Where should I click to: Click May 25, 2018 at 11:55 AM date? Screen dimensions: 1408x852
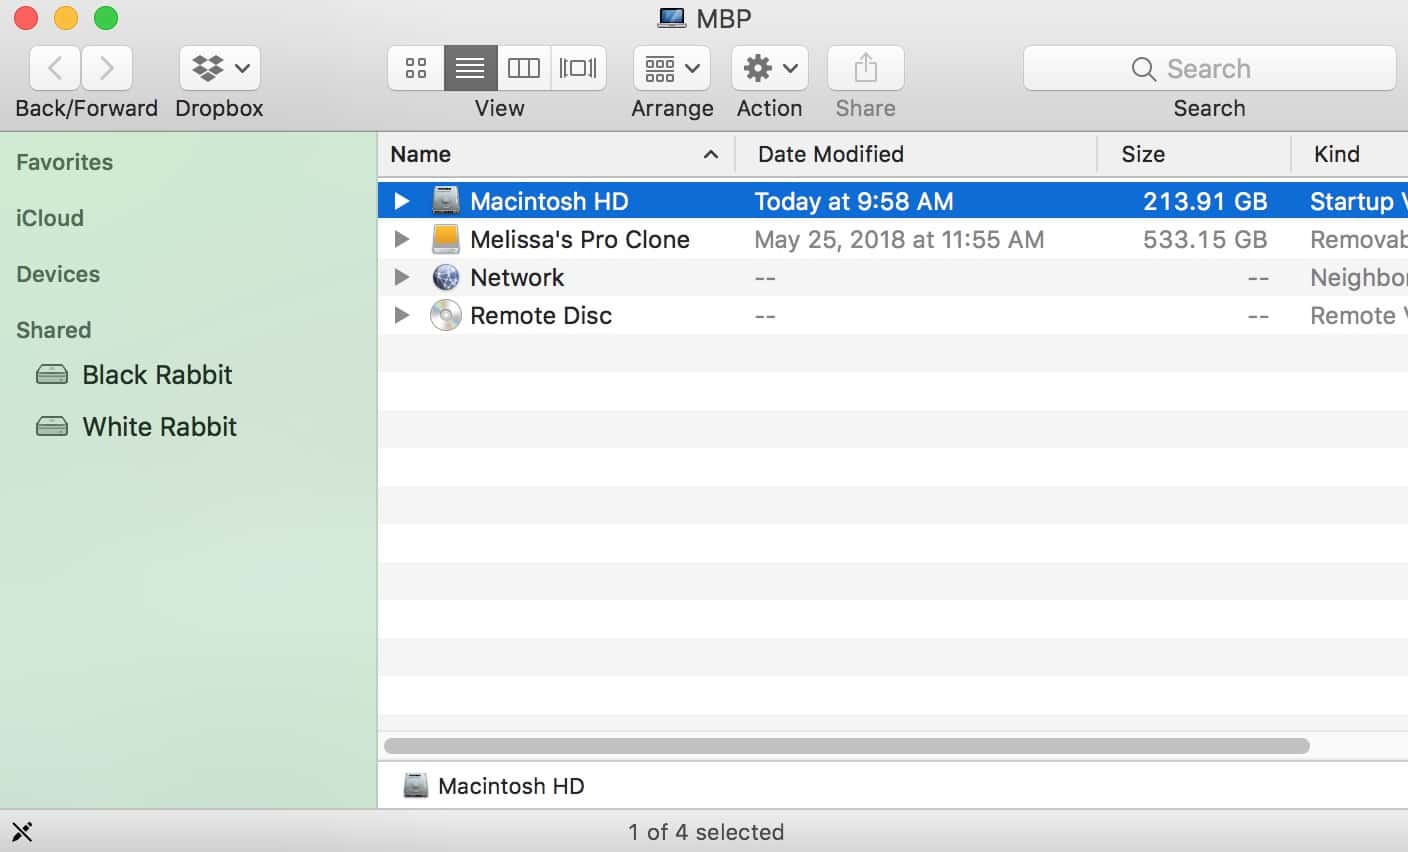[x=899, y=239]
